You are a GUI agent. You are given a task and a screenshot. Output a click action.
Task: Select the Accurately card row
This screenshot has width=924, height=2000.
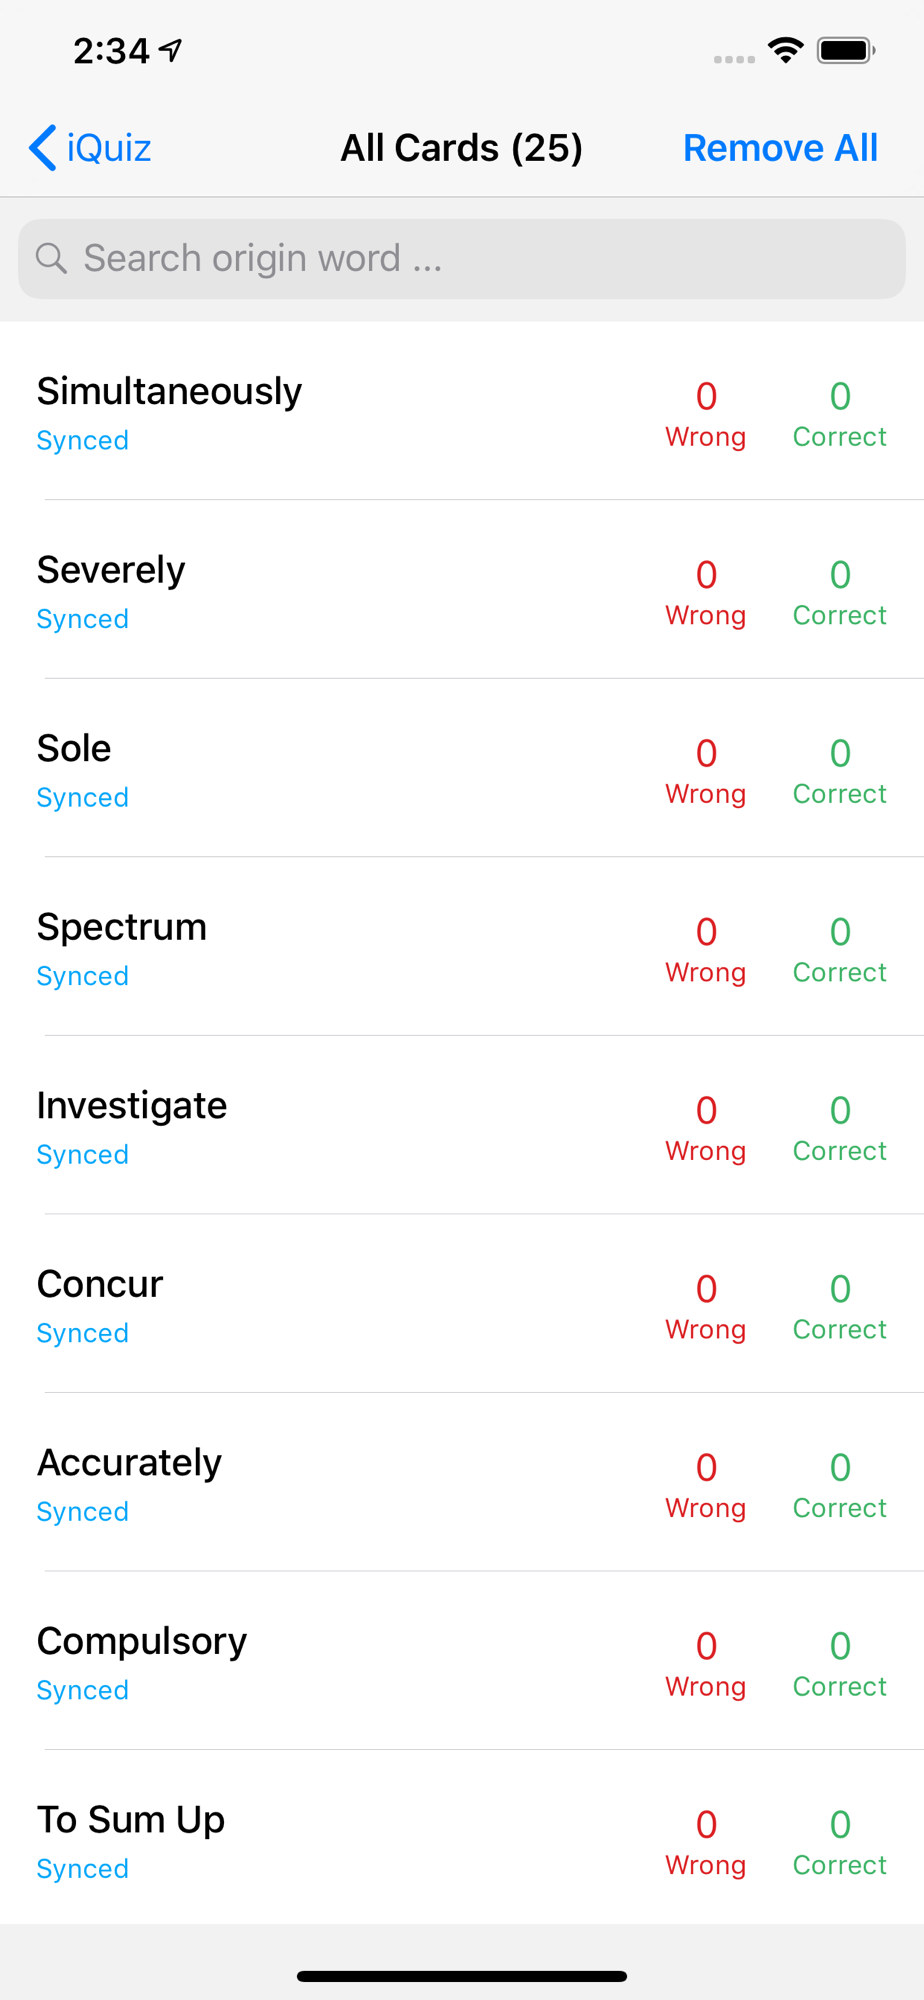tap(462, 1482)
